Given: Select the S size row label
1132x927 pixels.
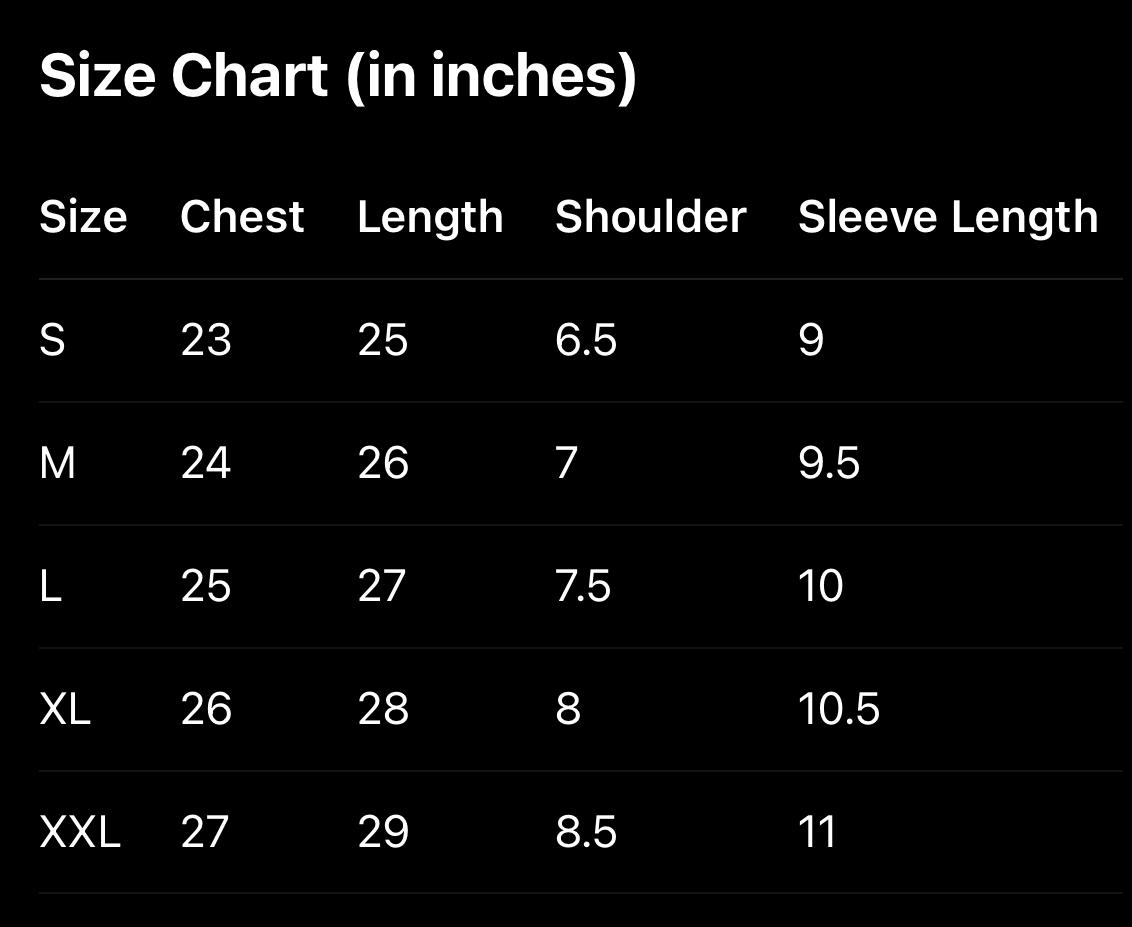Looking at the screenshot, I should (x=52, y=340).
